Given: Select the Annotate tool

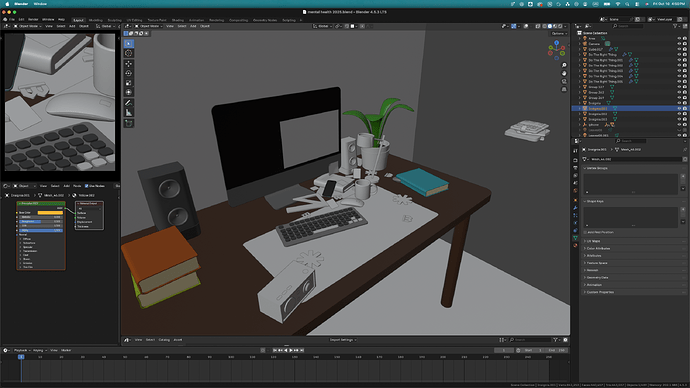Looking at the screenshot, I should (x=128, y=102).
